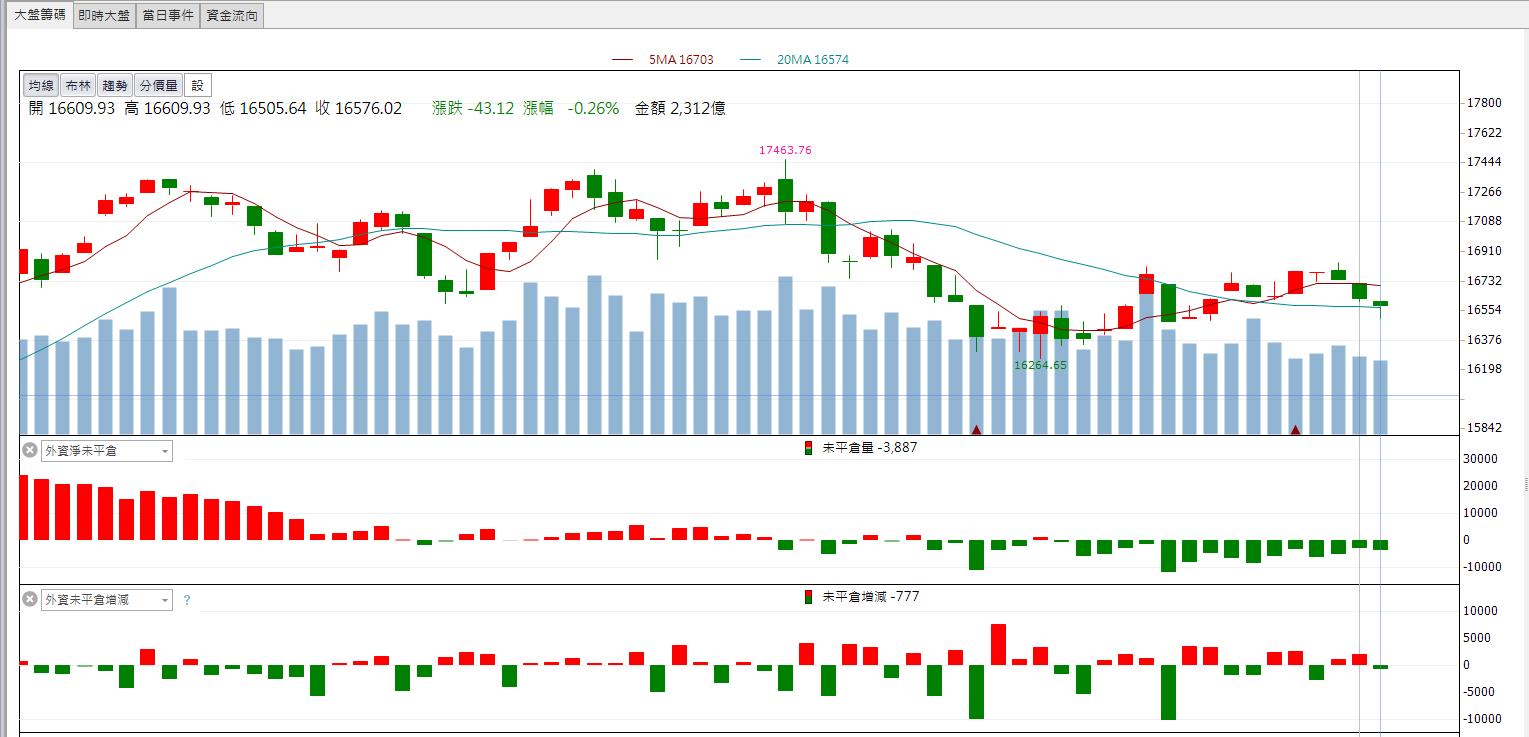The width and height of the screenshot is (1529, 737).
Task: Switch to the 資金流向 tab
Action: point(232,15)
